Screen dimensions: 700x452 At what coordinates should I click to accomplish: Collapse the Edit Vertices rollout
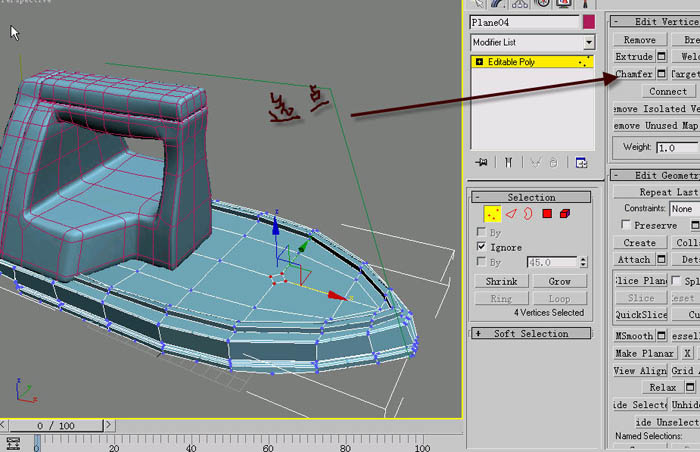tap(655, 21)
